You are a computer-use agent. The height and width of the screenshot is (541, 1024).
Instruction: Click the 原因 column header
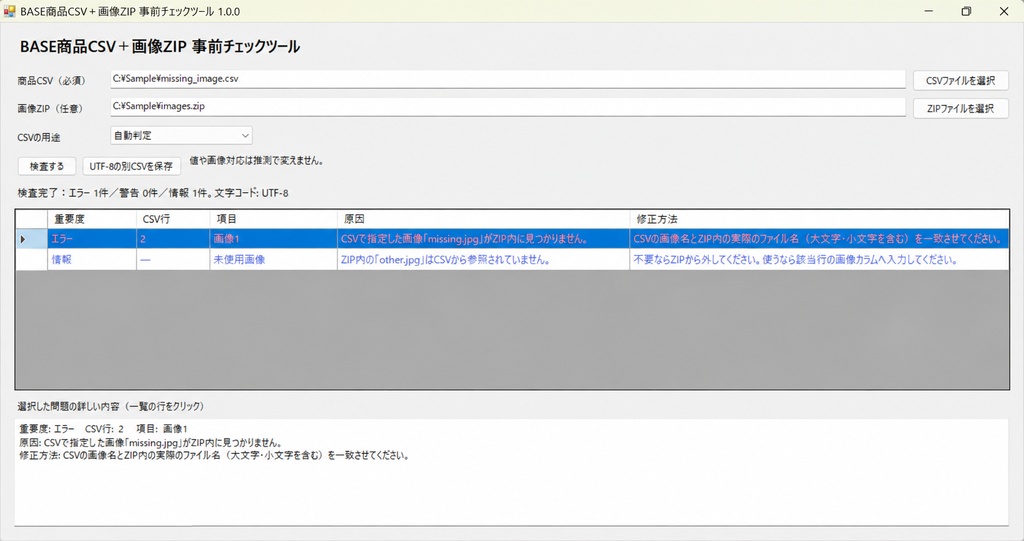coord(483,219)
